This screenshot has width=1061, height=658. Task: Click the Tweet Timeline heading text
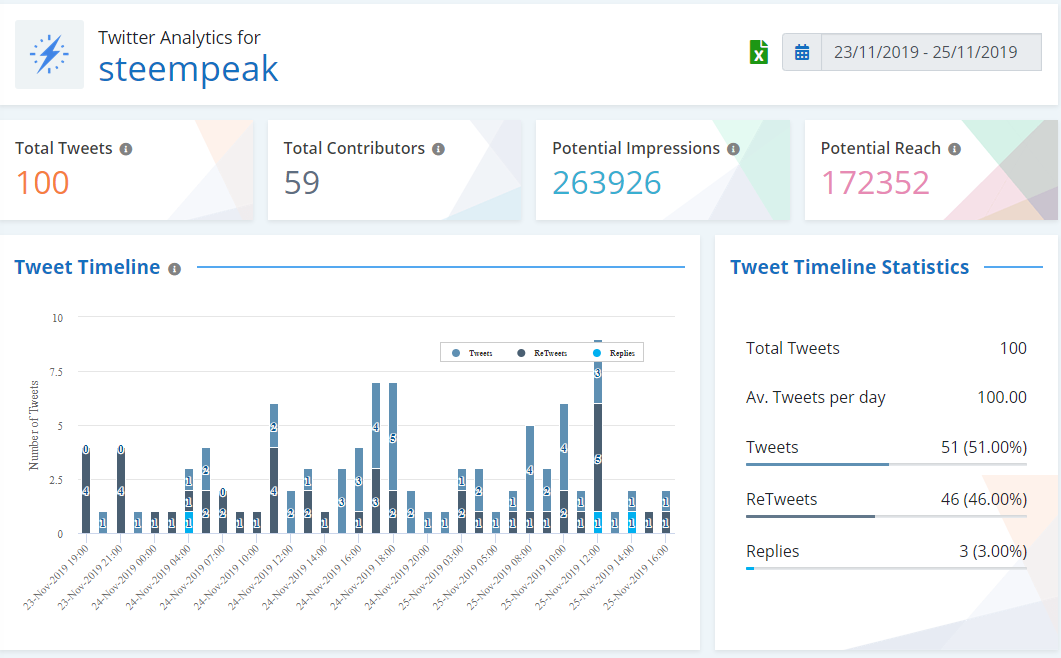coord(87,267)
